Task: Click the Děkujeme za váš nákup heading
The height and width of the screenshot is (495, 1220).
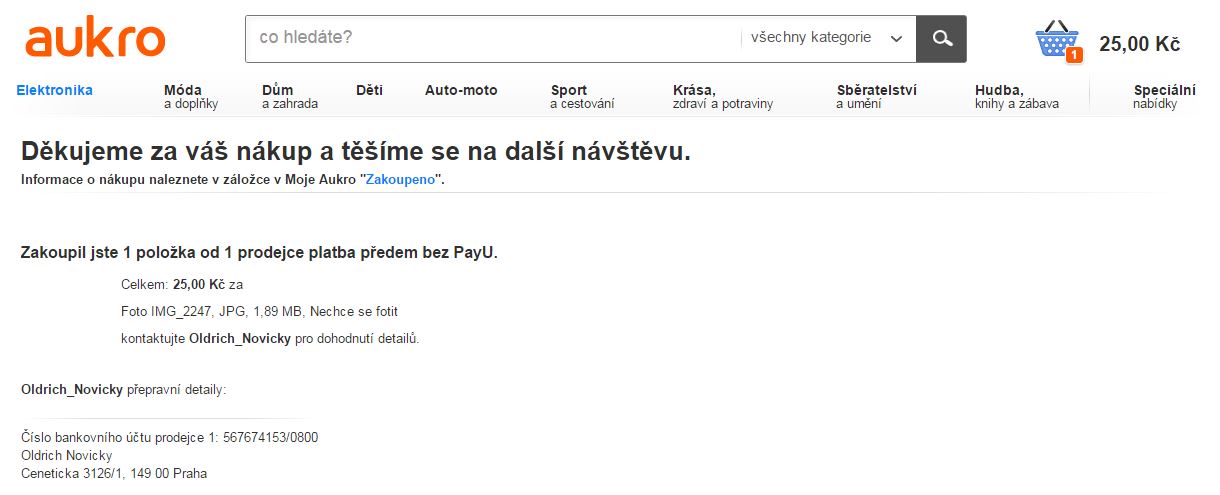Action: 356,152
